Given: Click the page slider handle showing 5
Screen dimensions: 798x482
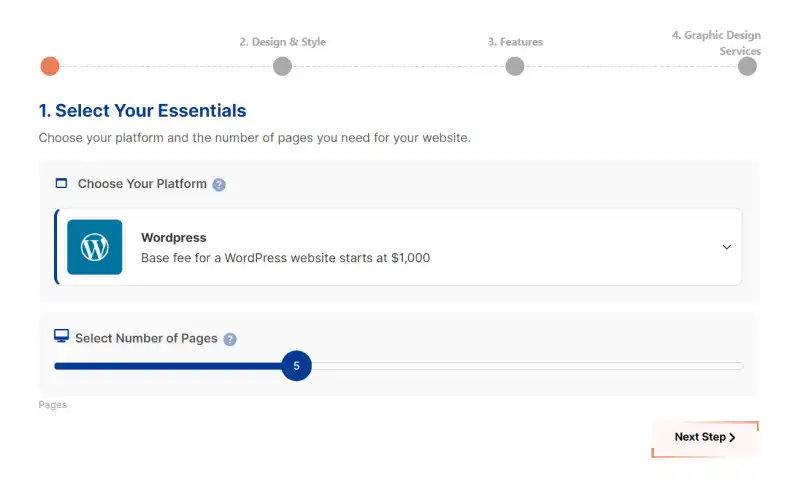Looking at the screenshot, I should (x=296, y=366).
